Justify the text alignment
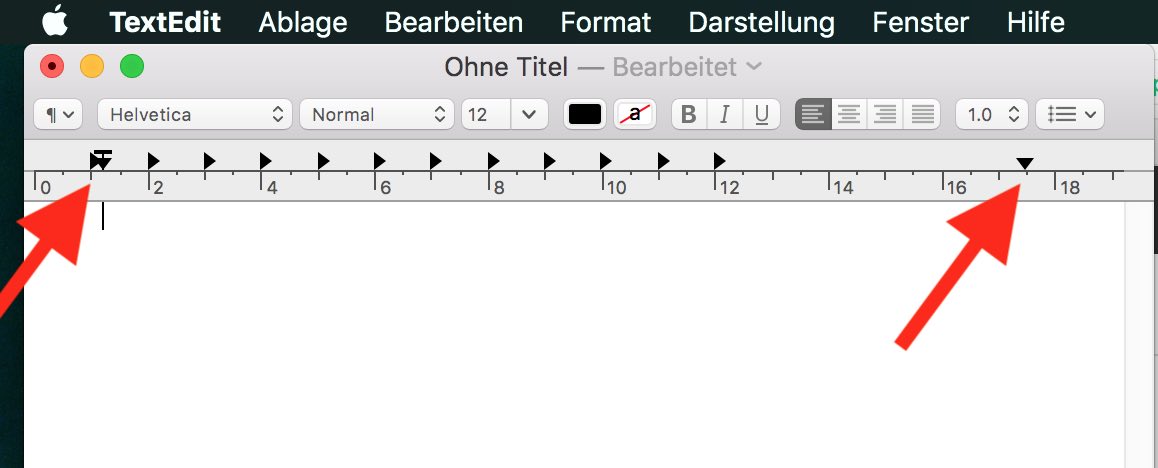Viewport: 1158px width, 468px height. tap(921, 115)
